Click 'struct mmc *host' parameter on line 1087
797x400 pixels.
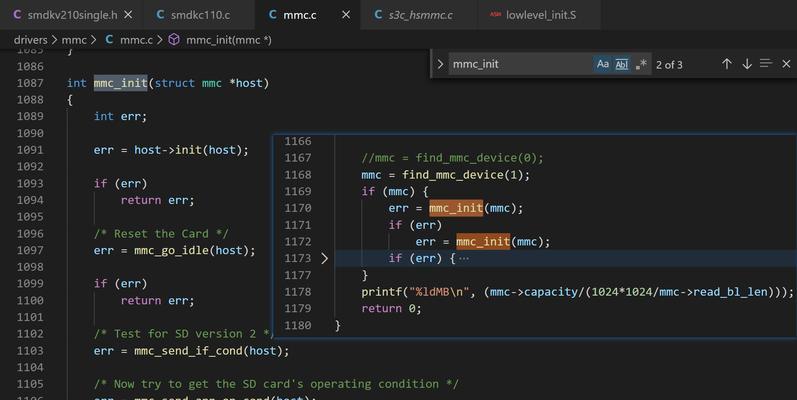[x=209, y=83]
